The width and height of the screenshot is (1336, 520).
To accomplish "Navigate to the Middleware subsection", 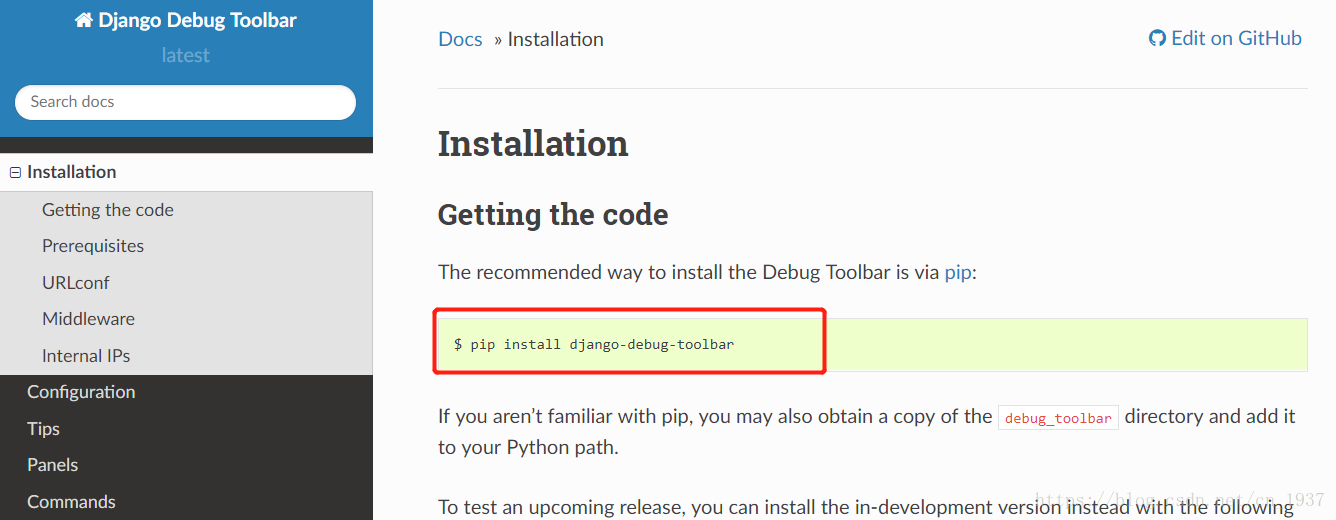I will click(88, 319).
